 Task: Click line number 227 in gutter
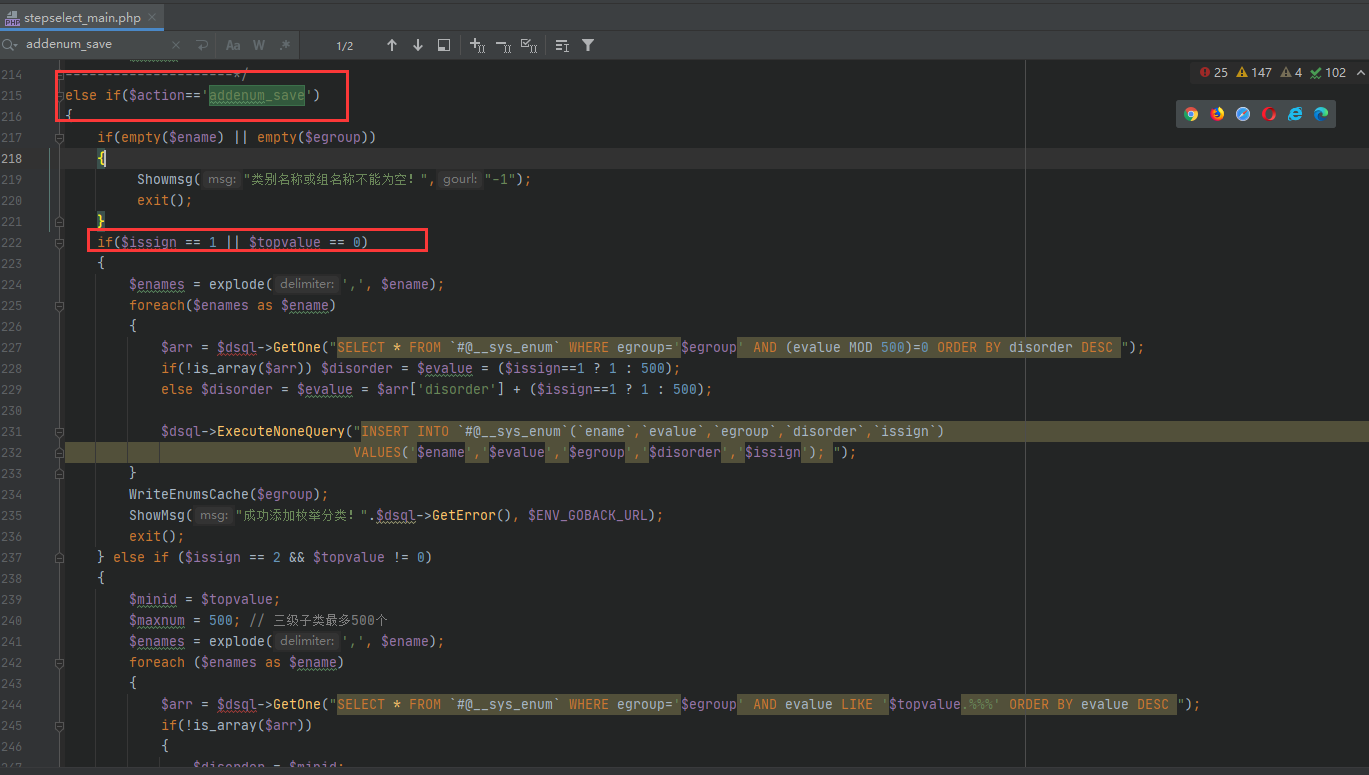(x=12, y=347)
